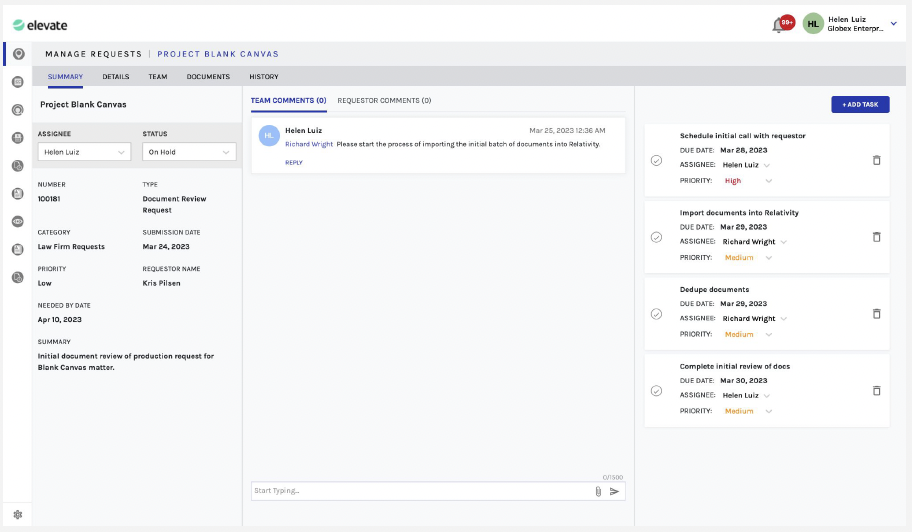Screen dimensions: 912x532
Task: Switch to the Documents tab
Action: [x=208, y=77]
